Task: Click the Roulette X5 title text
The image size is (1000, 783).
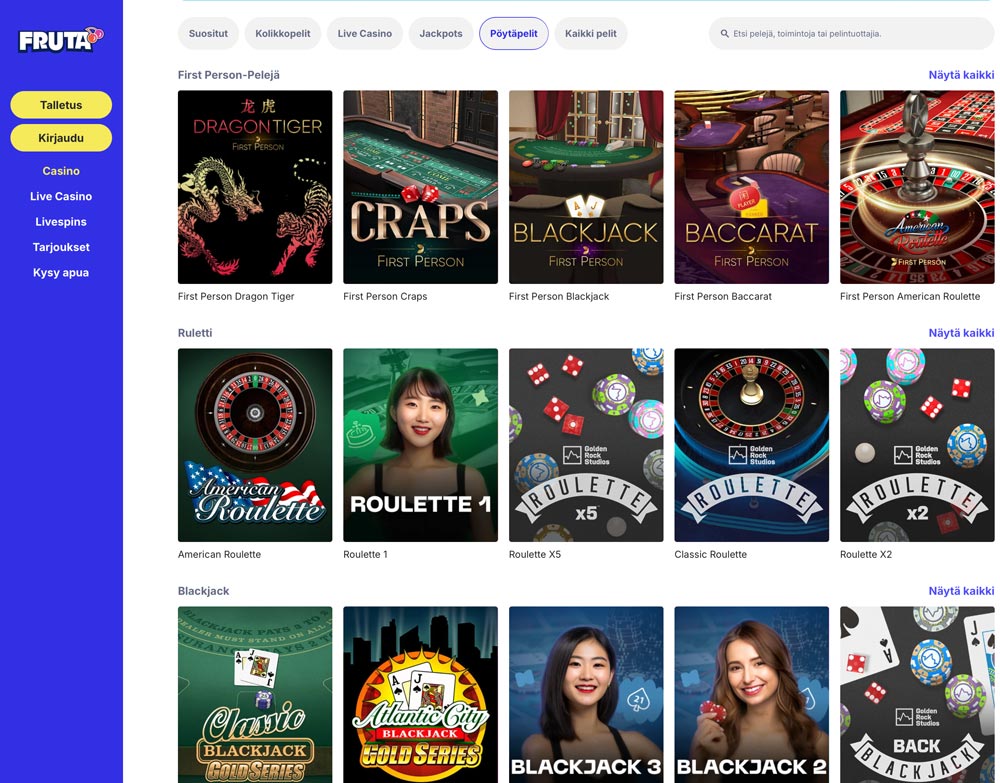Action: (535, 555)
